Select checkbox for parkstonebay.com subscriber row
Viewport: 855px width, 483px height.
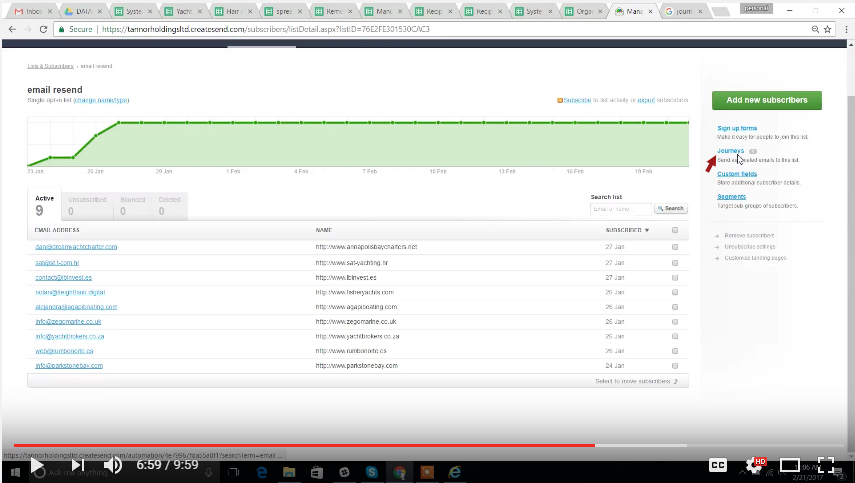(x=675, y=366)
